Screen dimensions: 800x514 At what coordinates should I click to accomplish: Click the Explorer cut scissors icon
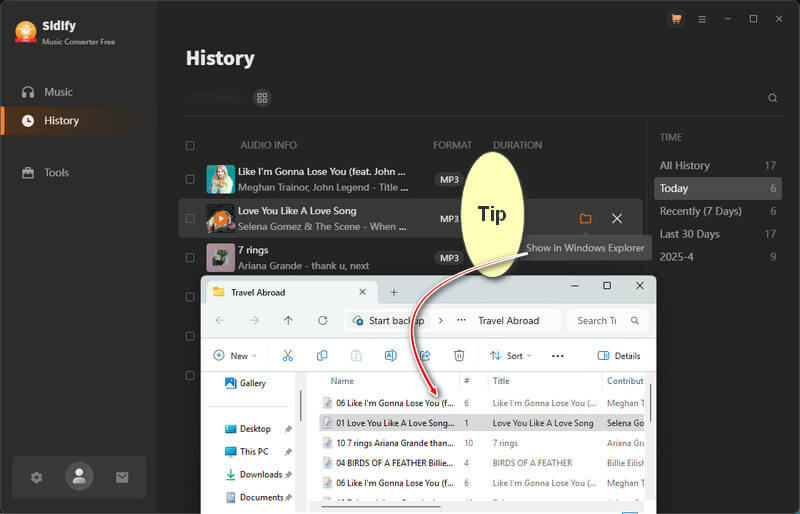(288, 355)
